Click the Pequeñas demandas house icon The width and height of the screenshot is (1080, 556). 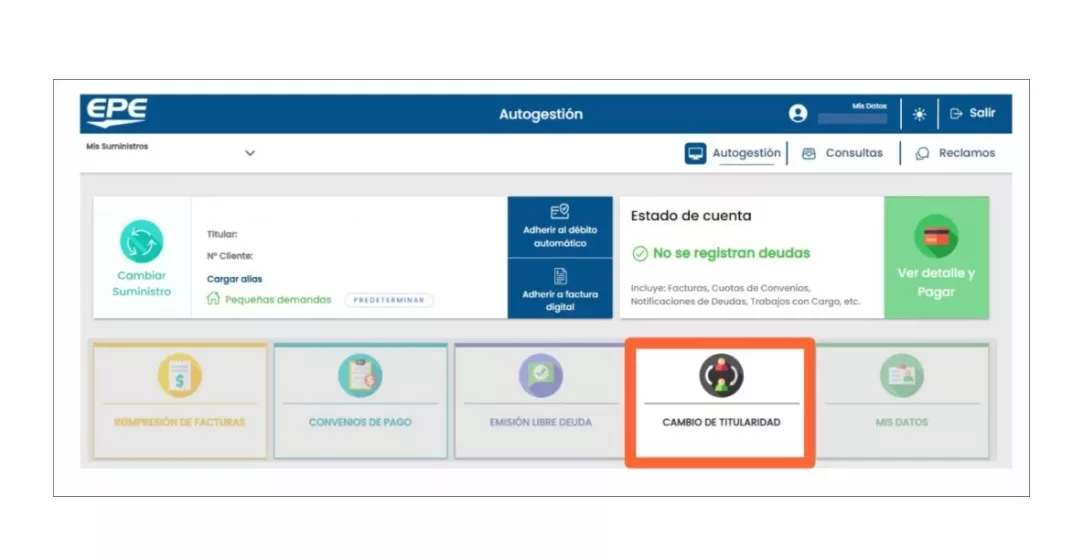(x=214, y=298)
